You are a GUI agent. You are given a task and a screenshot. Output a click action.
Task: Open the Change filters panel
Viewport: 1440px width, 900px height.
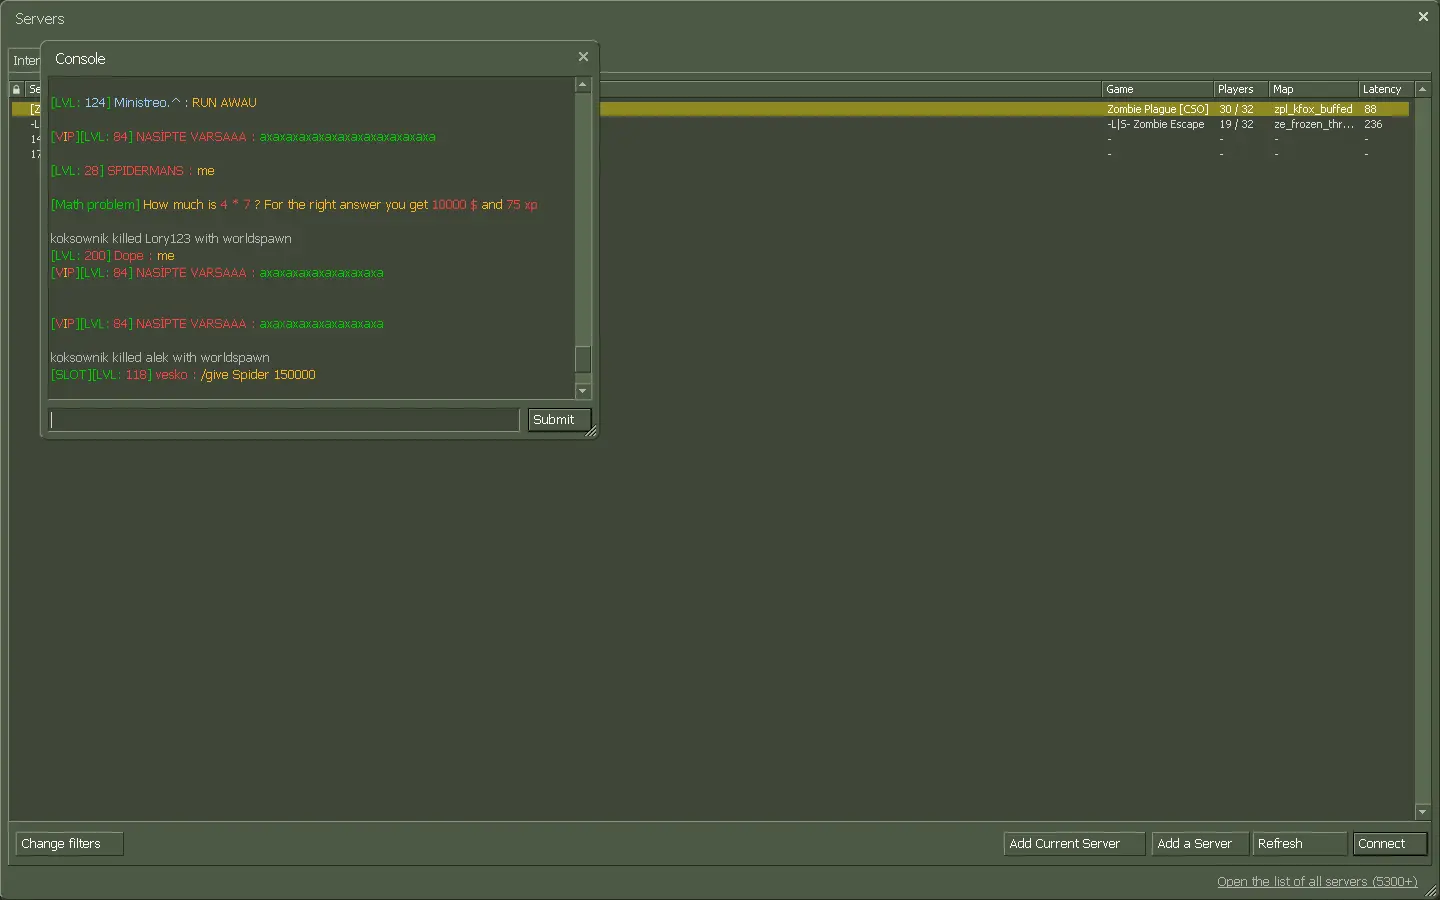tap(69, 844)
